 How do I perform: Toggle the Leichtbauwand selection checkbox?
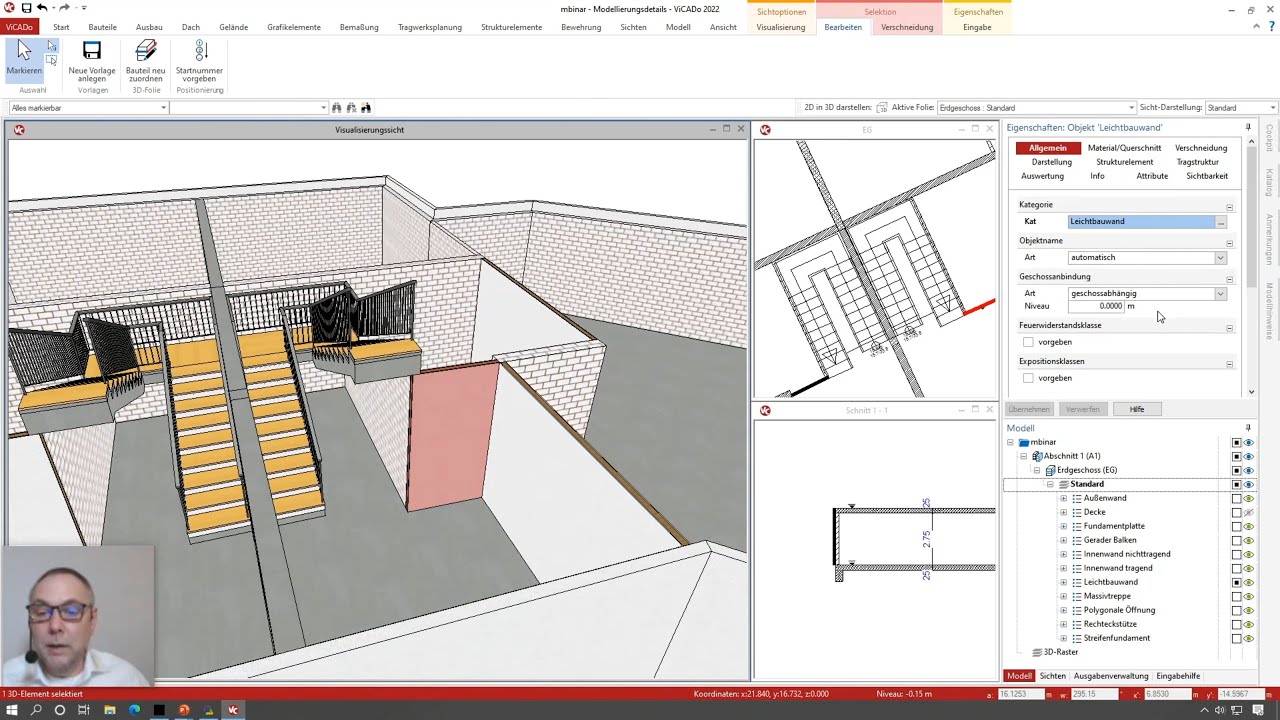point(1236,582)
